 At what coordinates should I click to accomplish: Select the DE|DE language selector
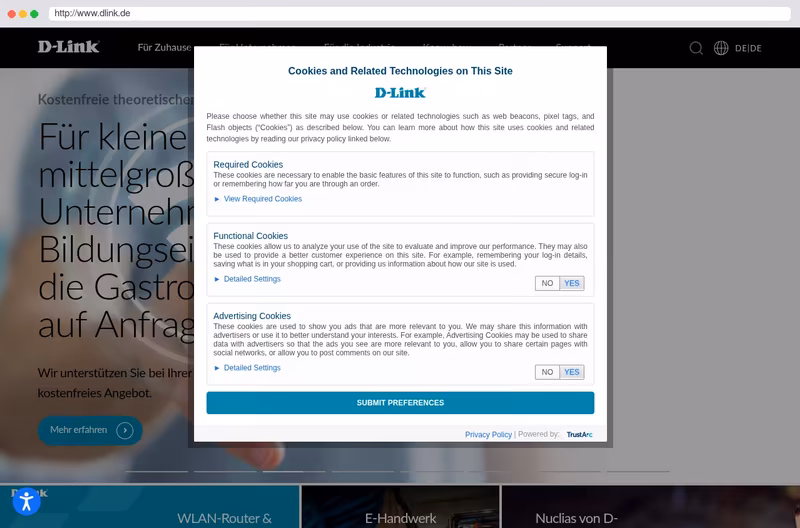[x=748, y=48]
